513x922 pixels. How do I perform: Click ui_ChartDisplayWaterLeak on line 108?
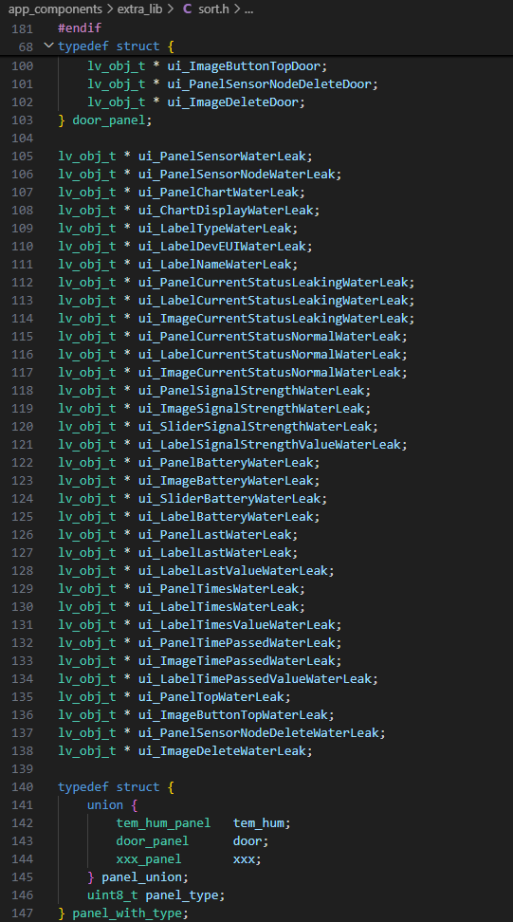225,210
